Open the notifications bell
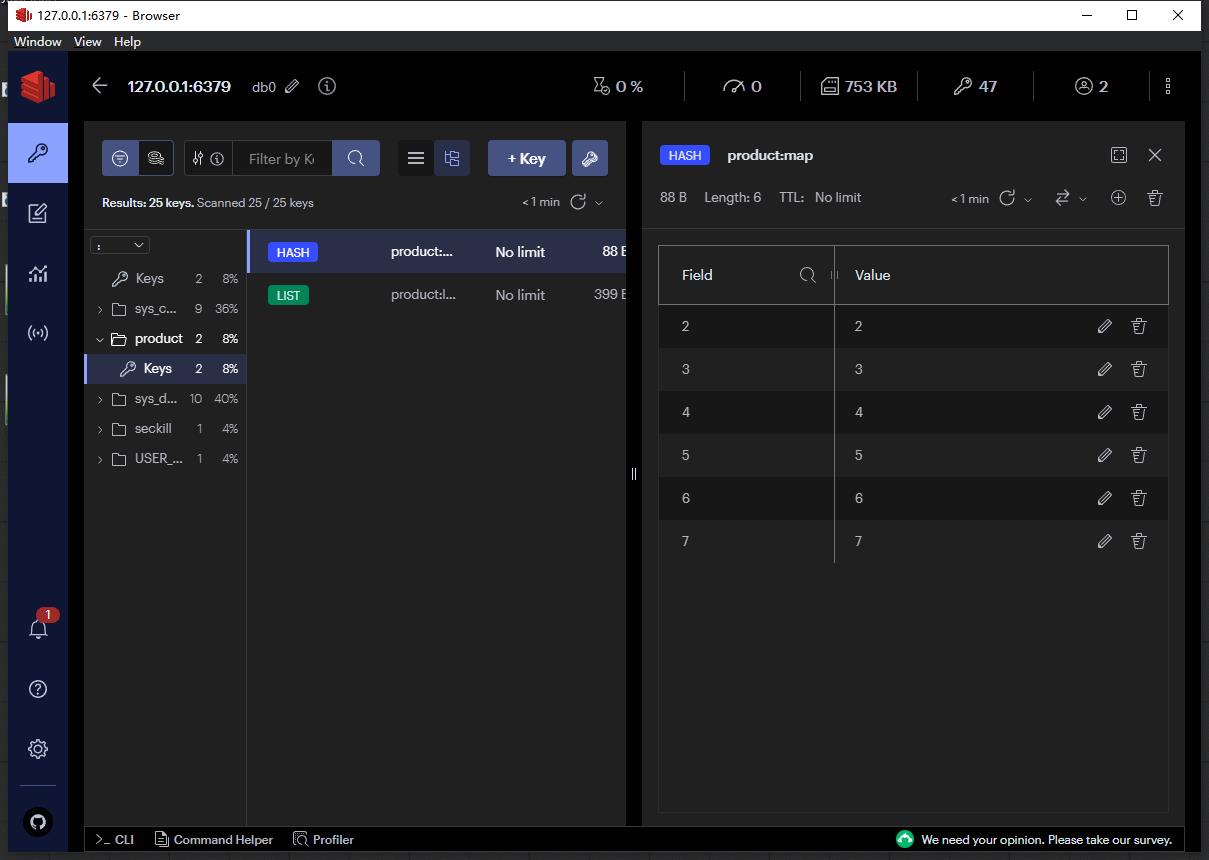1209x860 pixels. pyautogui.click(x=38, y=628)
